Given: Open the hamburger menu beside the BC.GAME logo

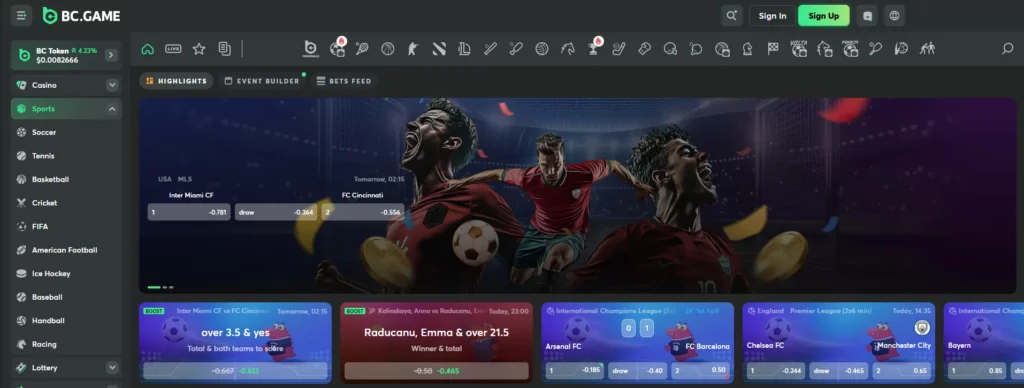Looking at the screenshot, I should pos(21,16).
